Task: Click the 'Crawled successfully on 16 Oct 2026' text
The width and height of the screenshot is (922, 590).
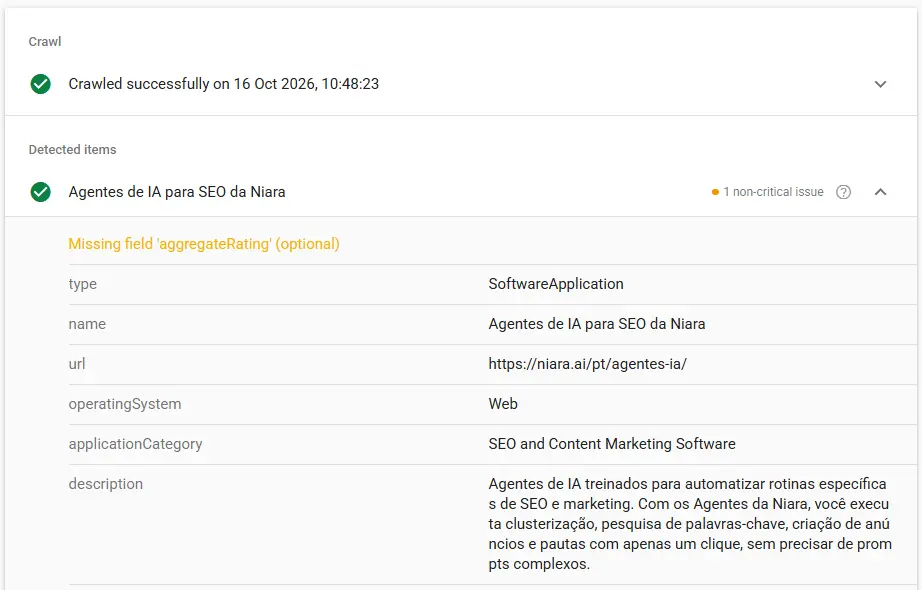Action: pos(223,84)
